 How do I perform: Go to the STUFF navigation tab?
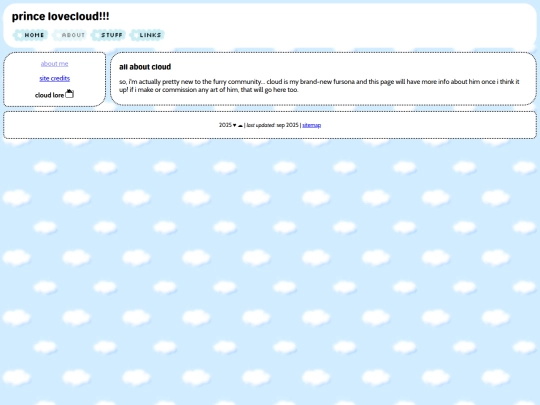[x=108, y=35]
